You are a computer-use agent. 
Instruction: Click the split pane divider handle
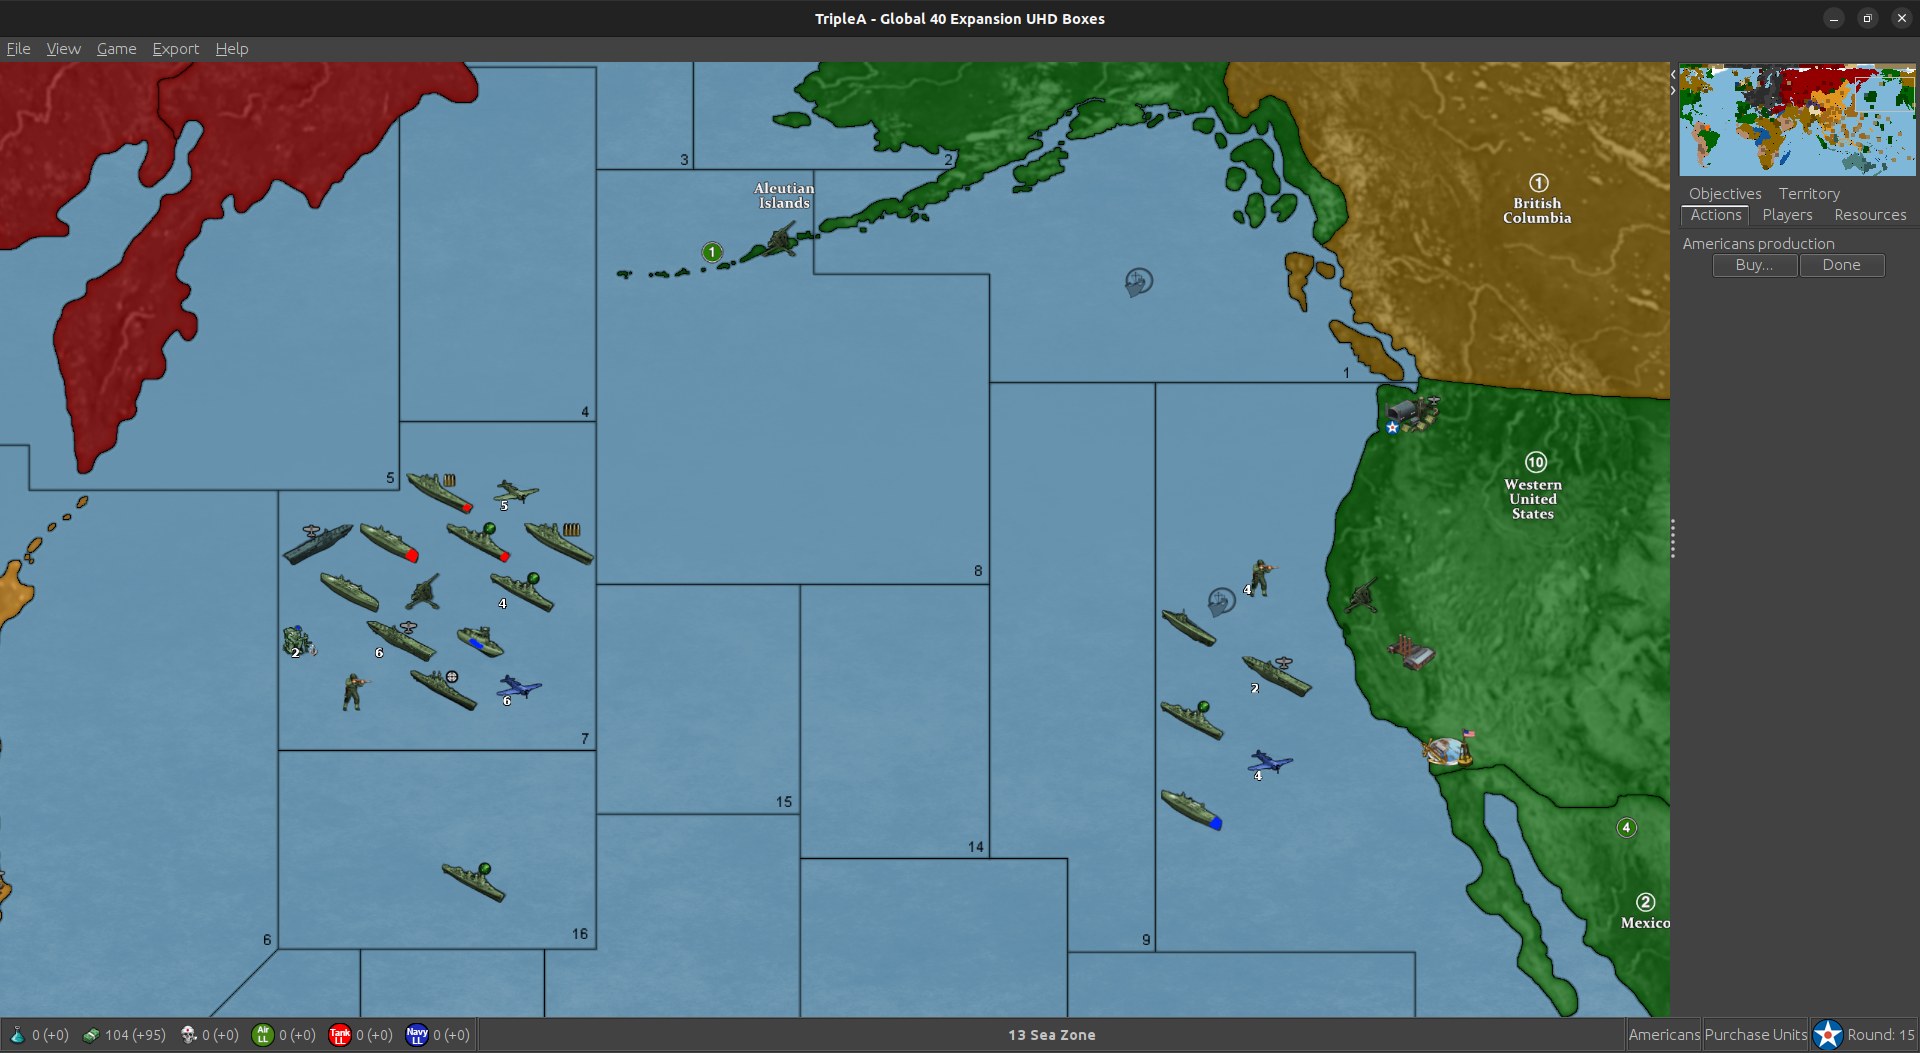tap(1672, 540)
